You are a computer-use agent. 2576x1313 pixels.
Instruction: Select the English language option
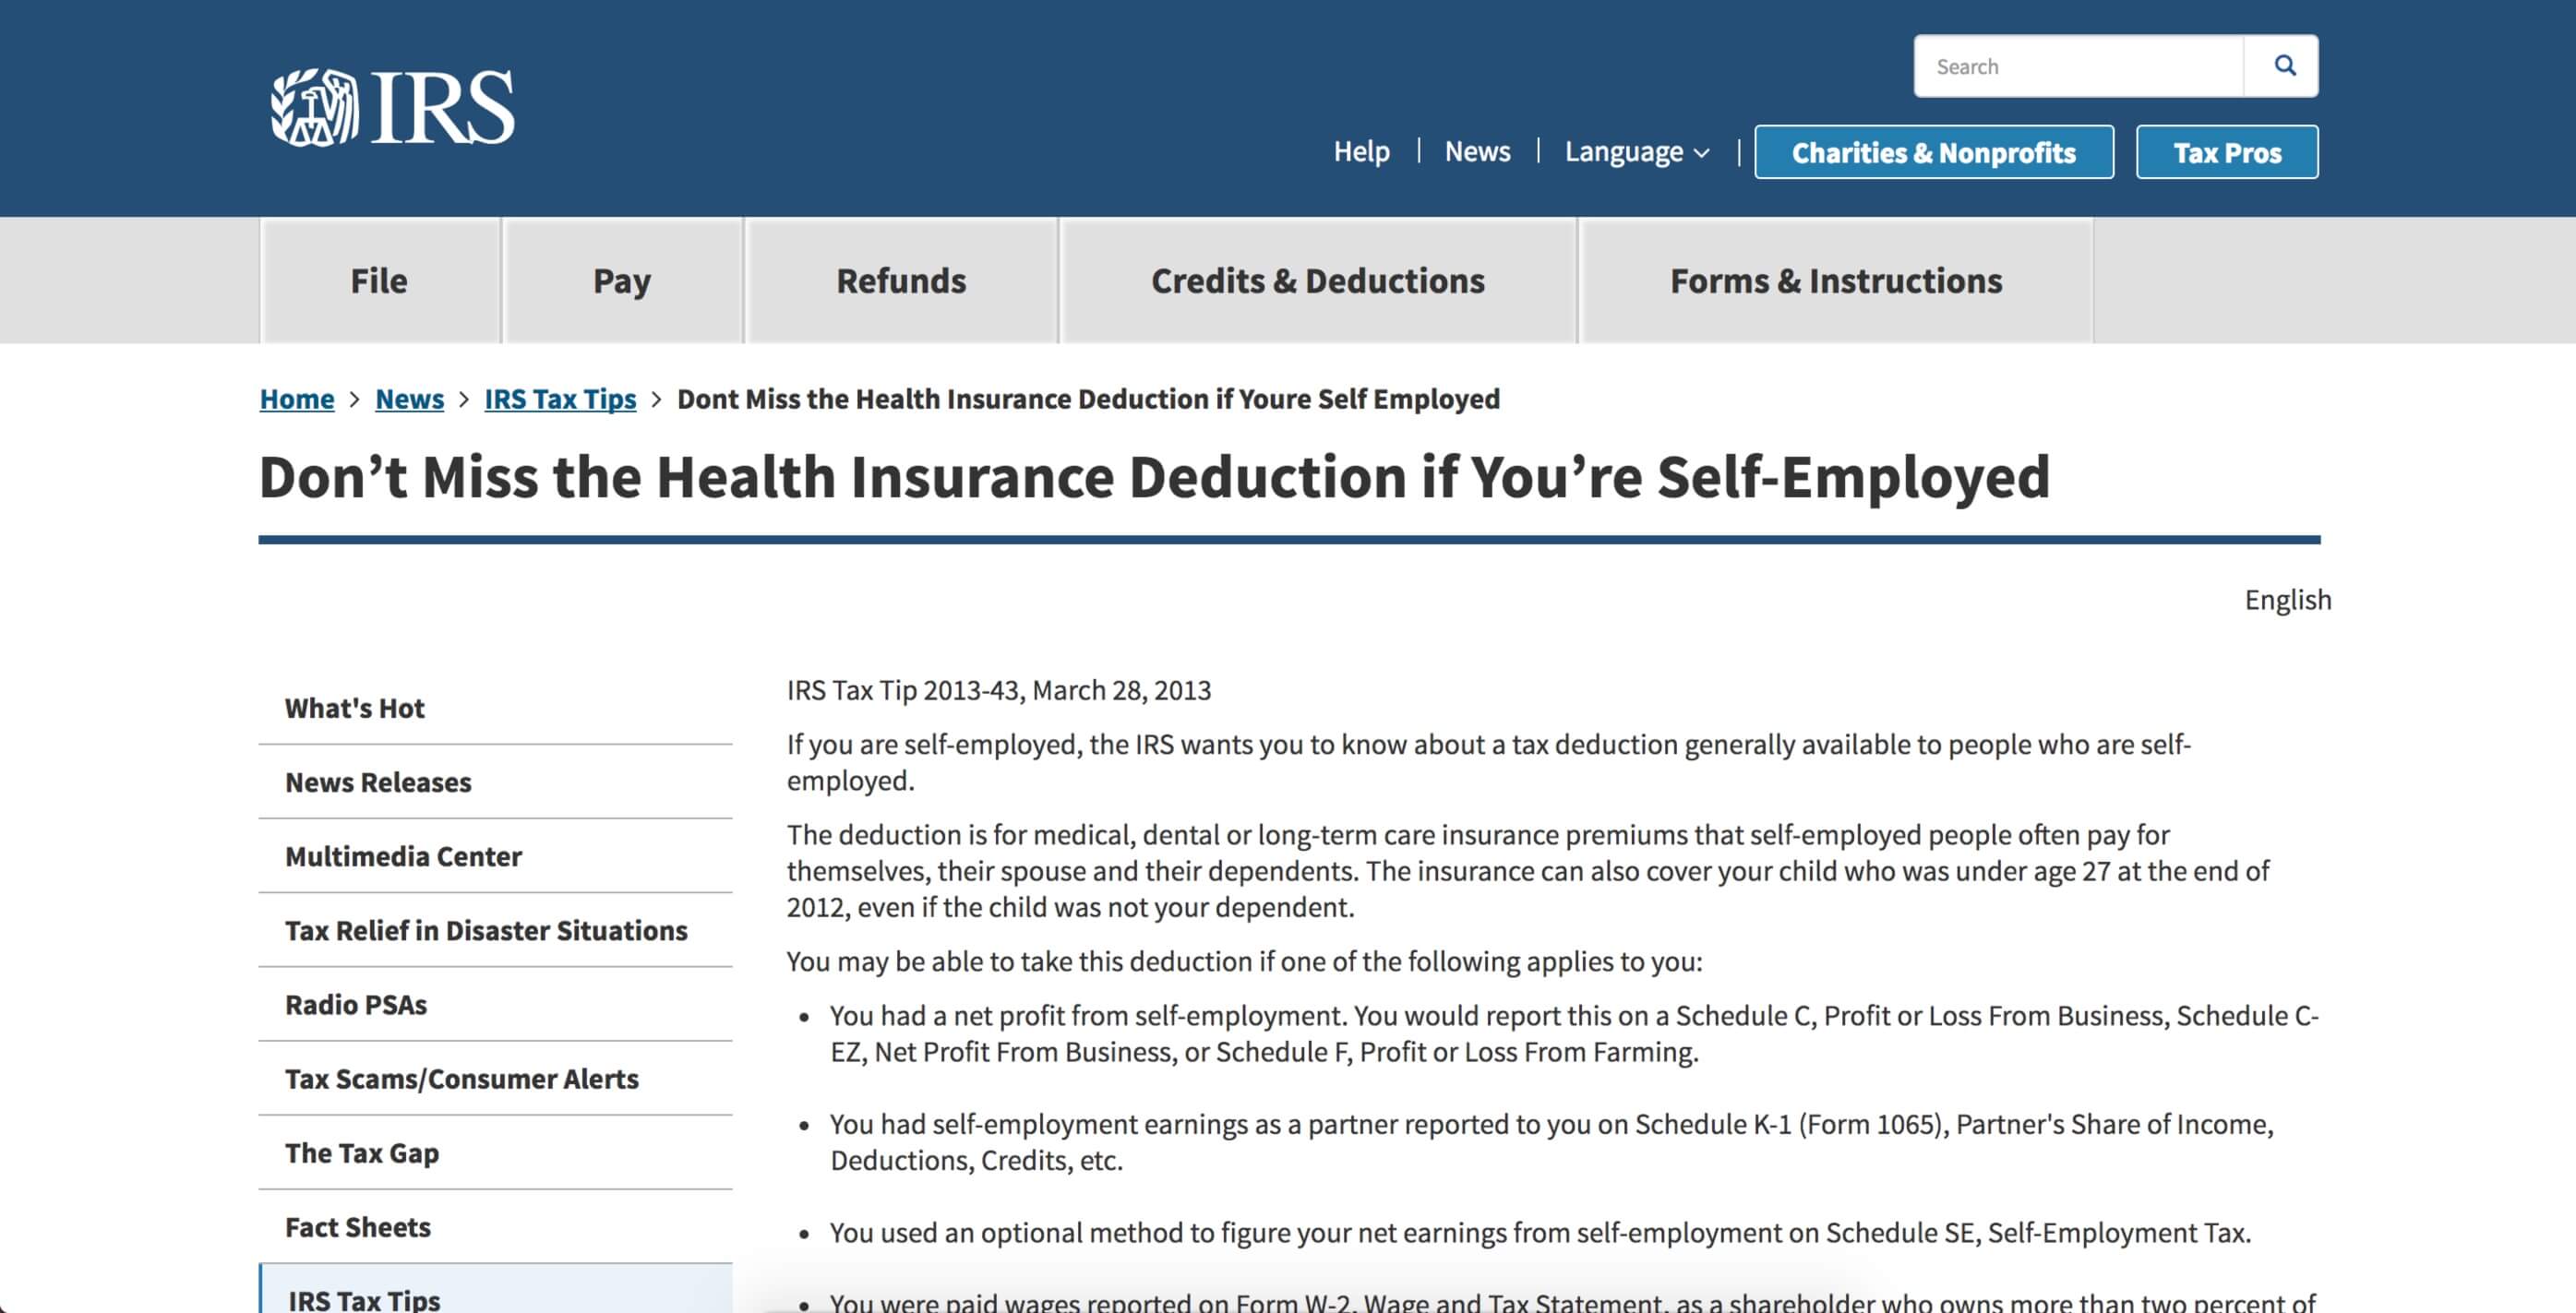[2287, 600]
